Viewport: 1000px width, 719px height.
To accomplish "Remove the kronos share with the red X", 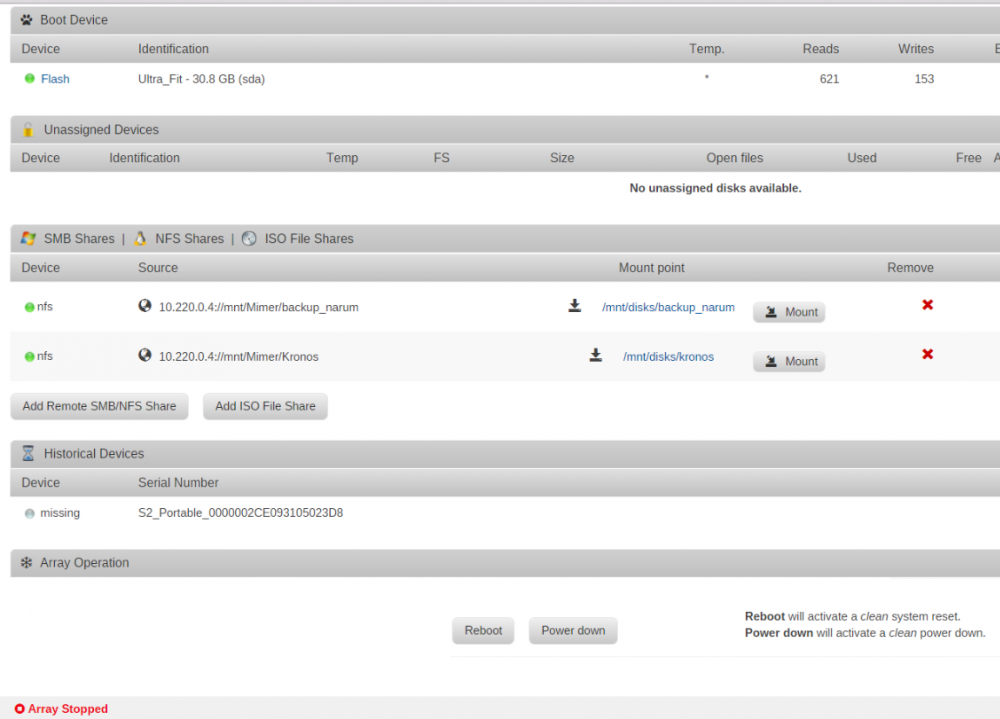I will click(927, 354).
